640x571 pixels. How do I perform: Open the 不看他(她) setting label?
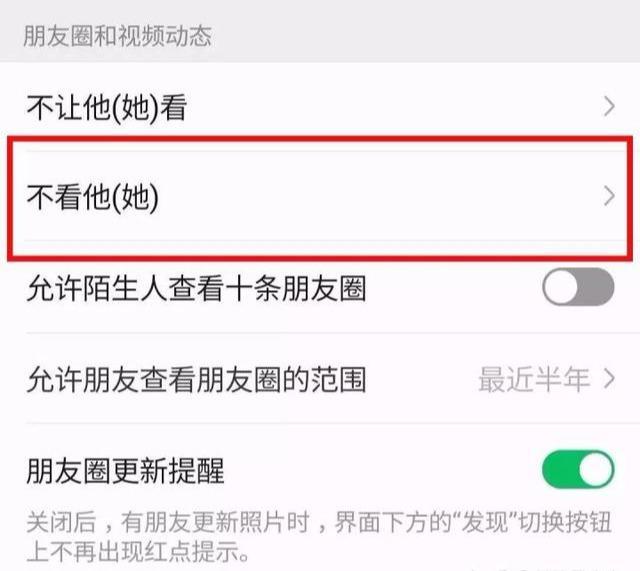[93, 197]
